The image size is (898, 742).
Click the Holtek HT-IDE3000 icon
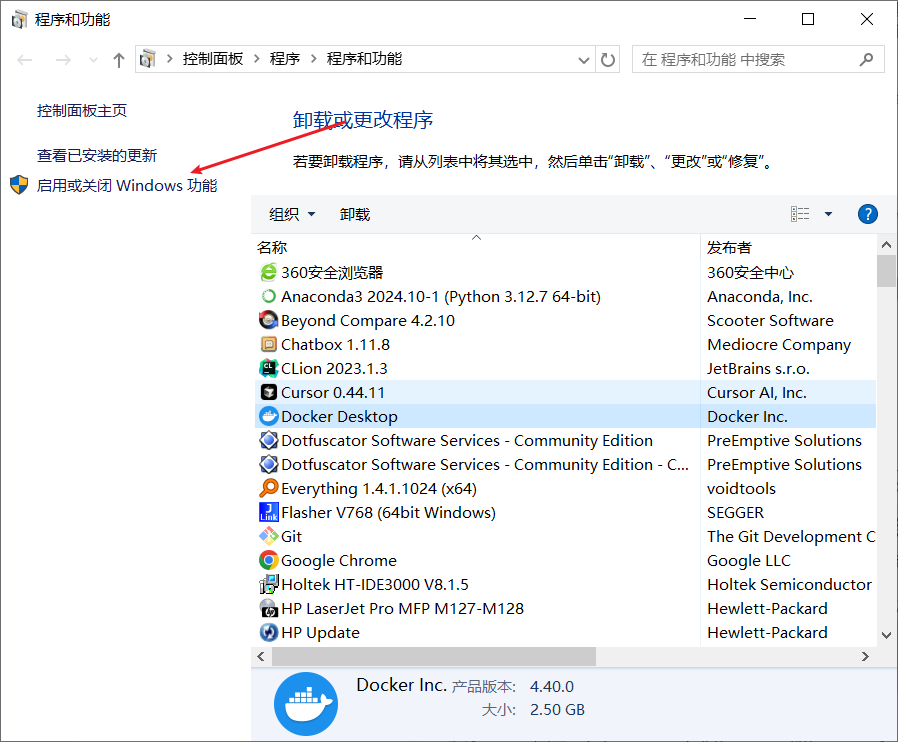point(268,585)
